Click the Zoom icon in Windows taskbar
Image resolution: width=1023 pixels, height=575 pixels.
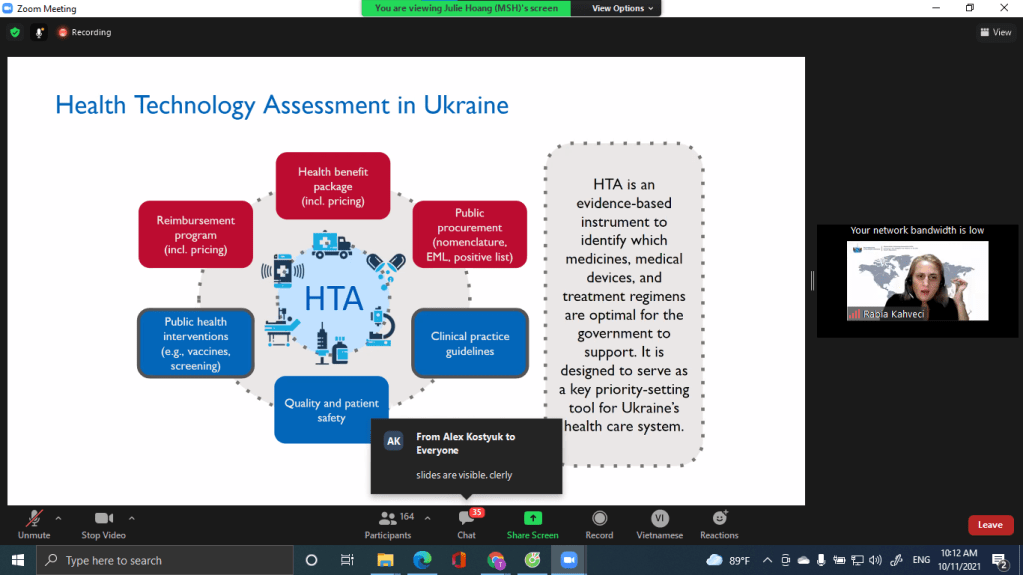pos(569,560)
